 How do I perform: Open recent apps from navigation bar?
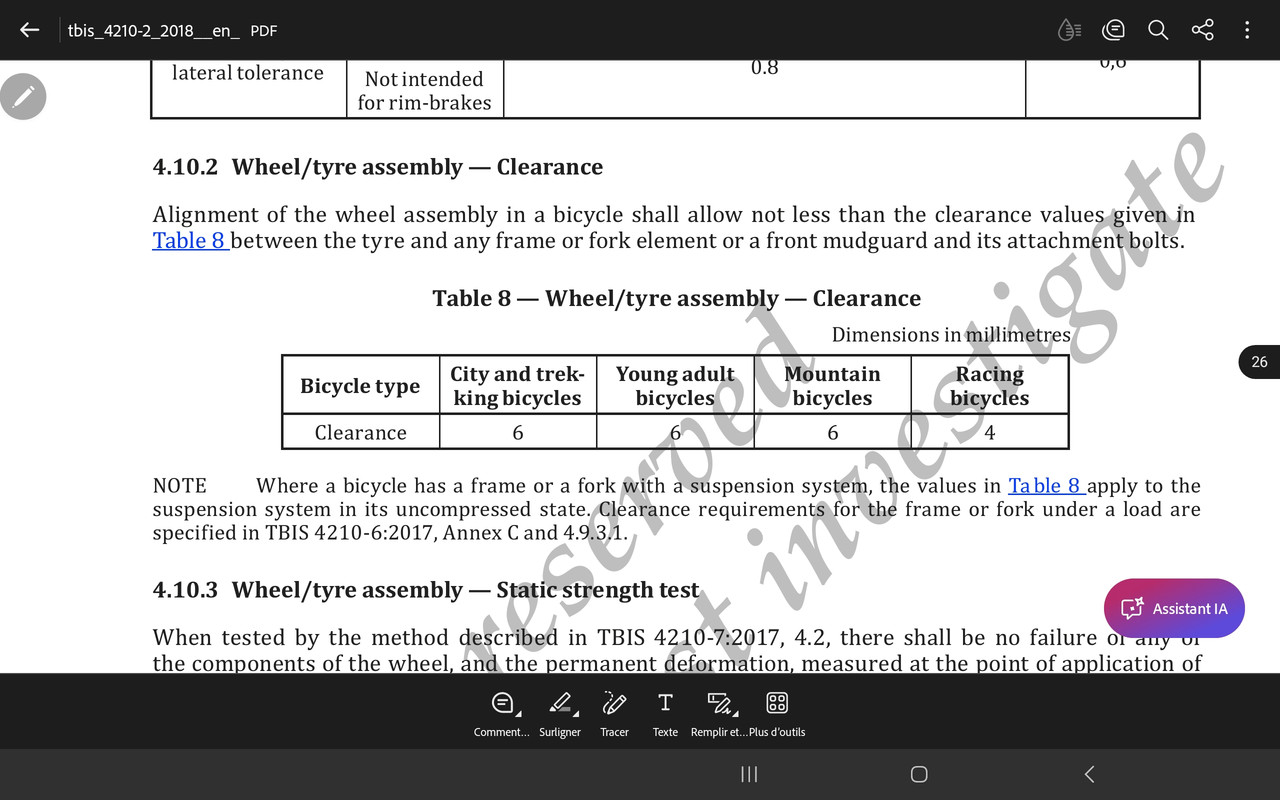click(x=748, y=774)
